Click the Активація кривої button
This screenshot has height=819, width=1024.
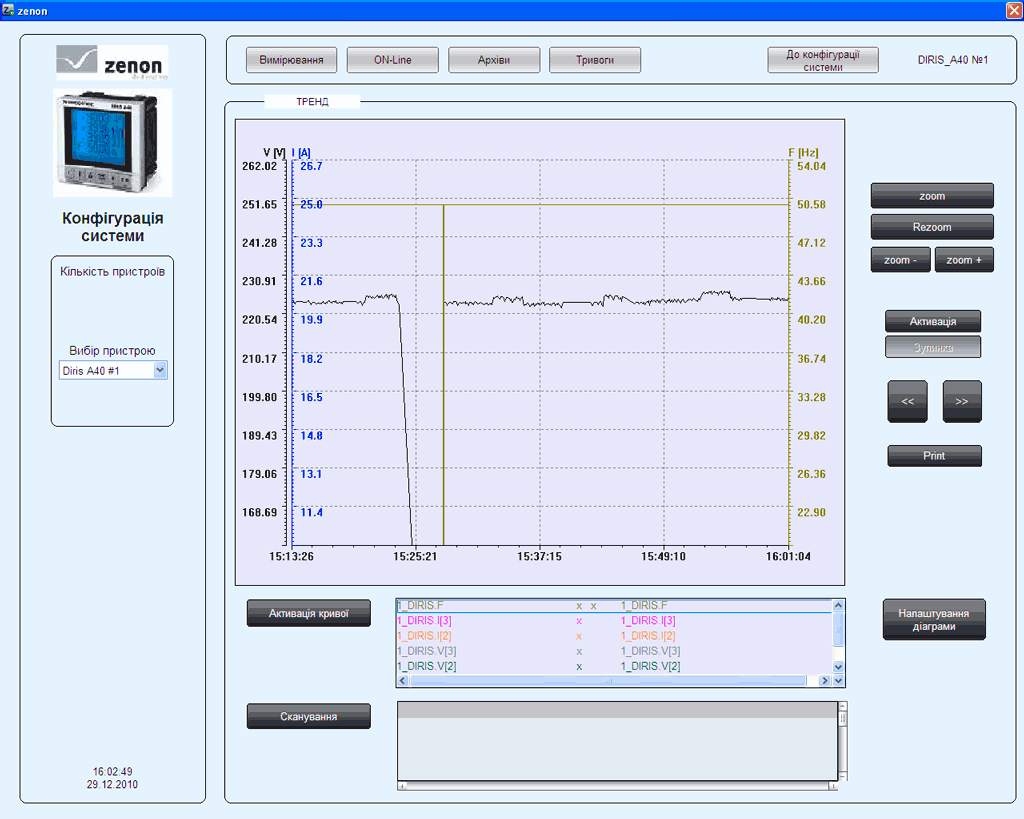coord(309,613)
